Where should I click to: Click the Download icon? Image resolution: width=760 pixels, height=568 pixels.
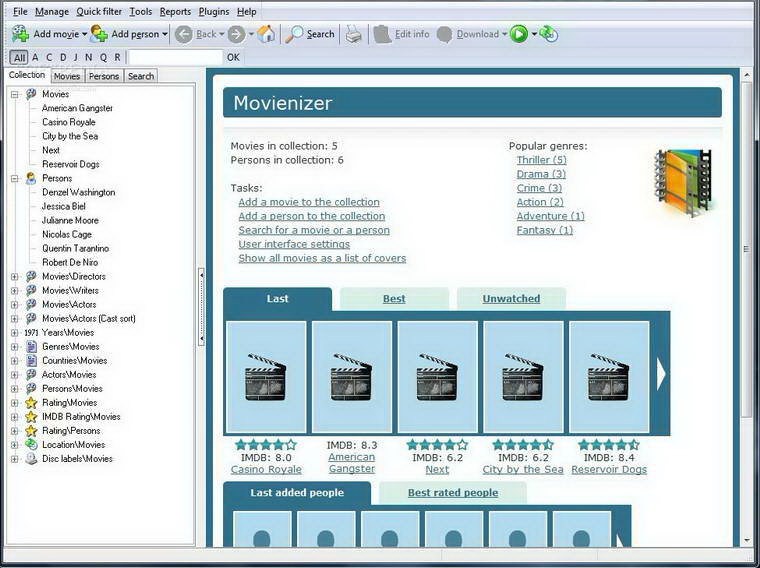[444, 34]
